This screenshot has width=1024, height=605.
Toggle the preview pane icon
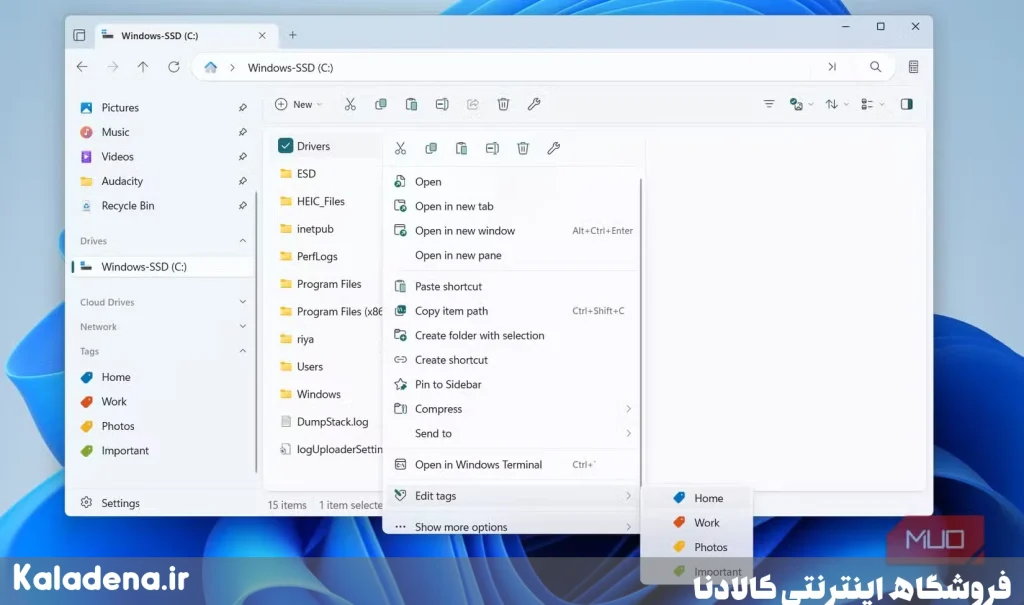[x=906, y=105]
